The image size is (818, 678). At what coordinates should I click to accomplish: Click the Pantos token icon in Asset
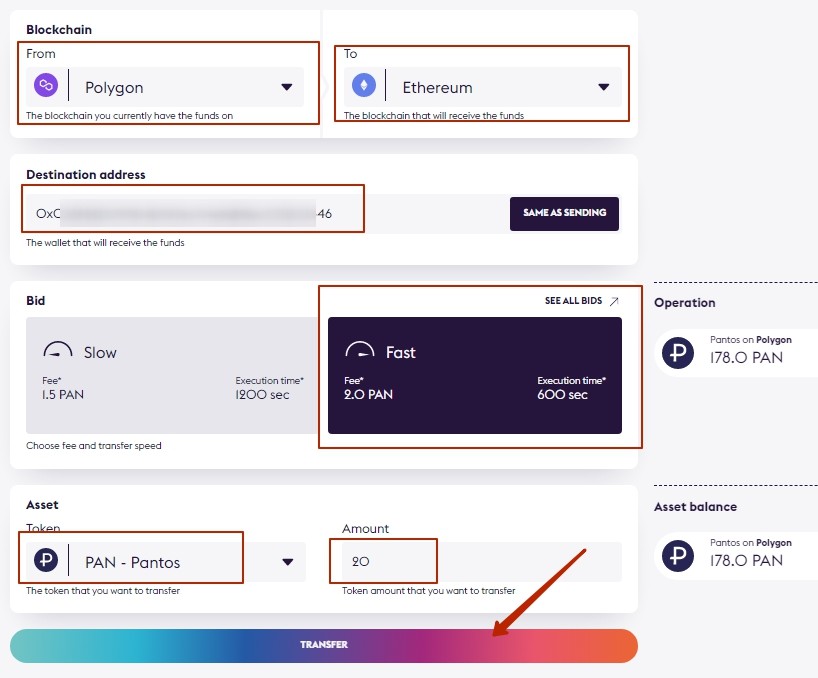(x=46, y=560)
